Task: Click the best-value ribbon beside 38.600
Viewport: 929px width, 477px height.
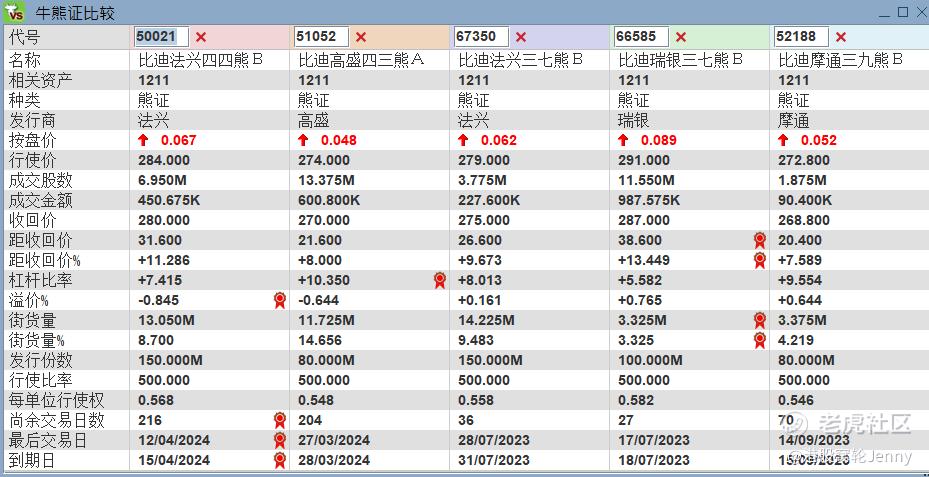Action: (760, 240)
